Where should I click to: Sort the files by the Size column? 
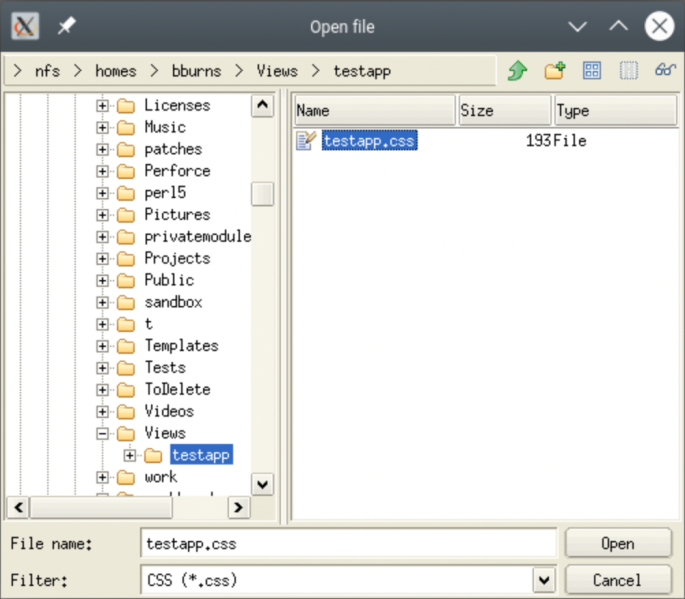click(x=503, y=111)
